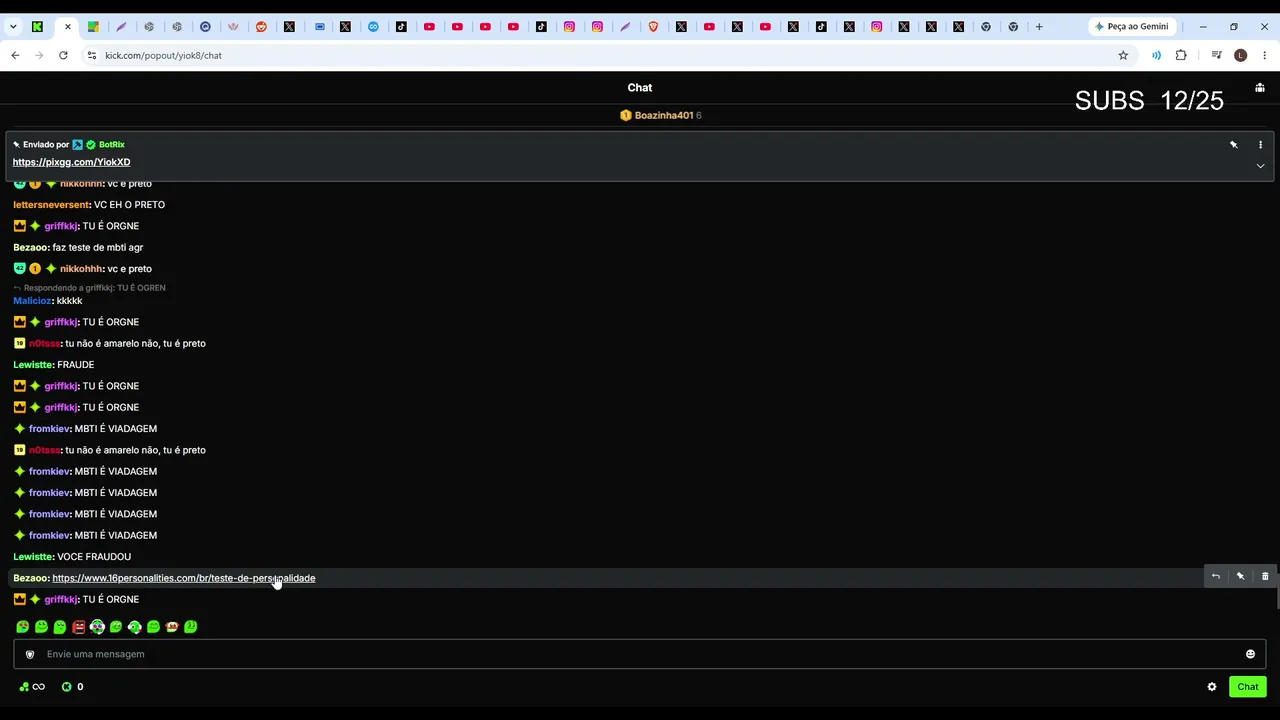The height and width of the screenshot is (720, 1280).
Task: Click 'Bezaoo: faz teste de mbti agr' message
Action: coord(78,247)
